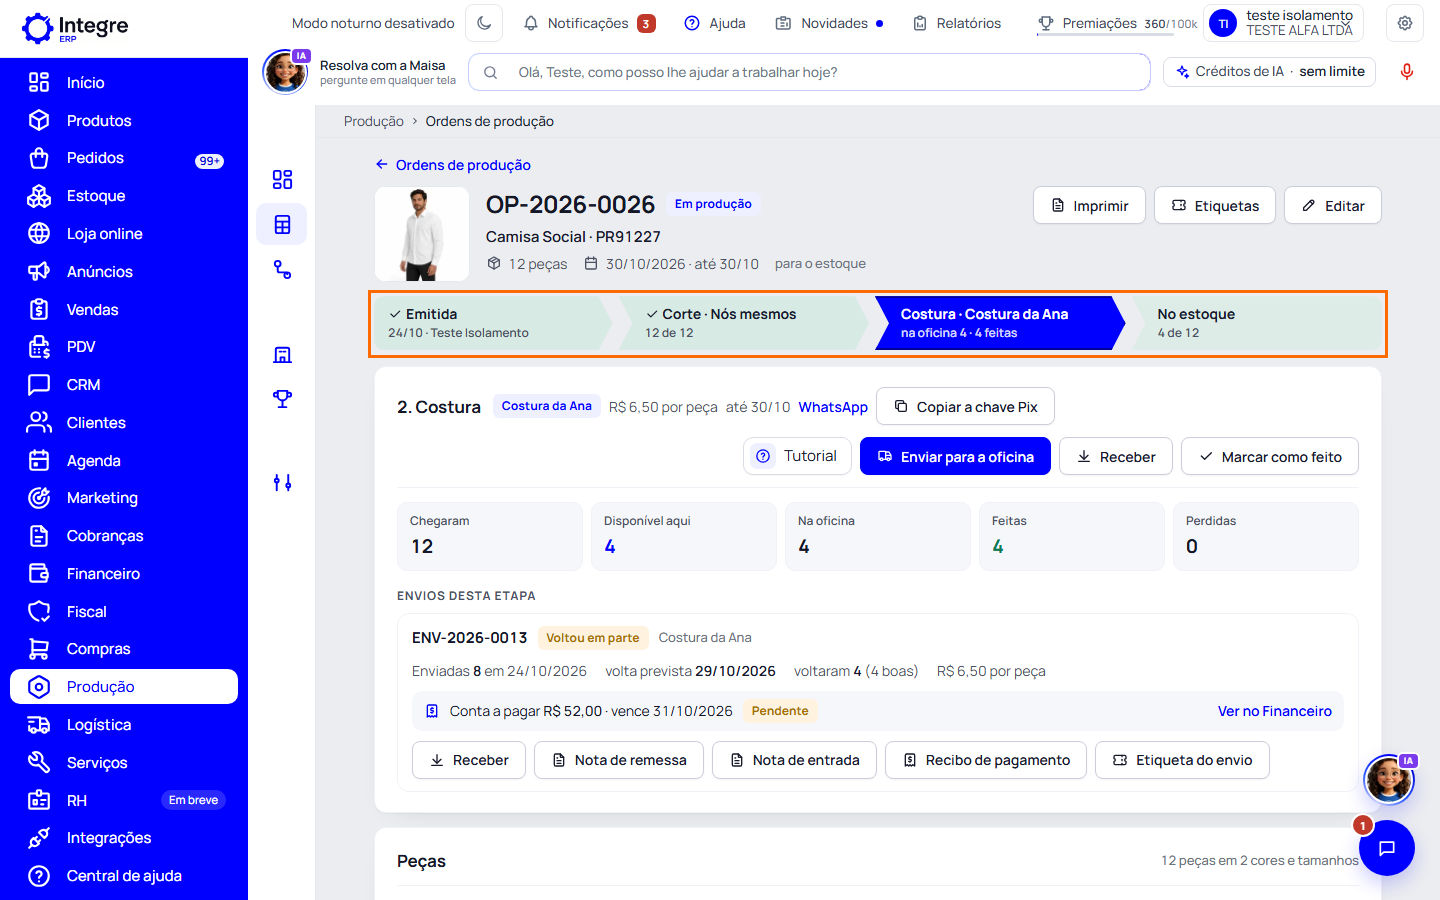Open Produtos in sidebar
This screenshot has width=1440, height=900.
click(124, 120)
